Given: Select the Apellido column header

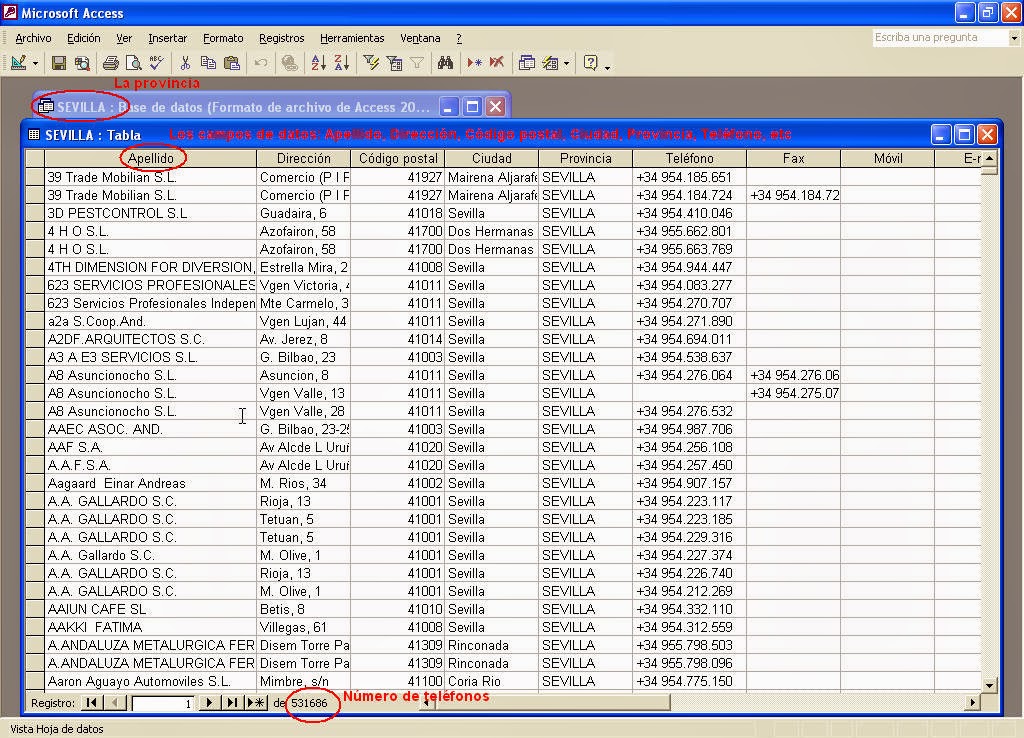Looking at the screenshot, I should (152, 157).
